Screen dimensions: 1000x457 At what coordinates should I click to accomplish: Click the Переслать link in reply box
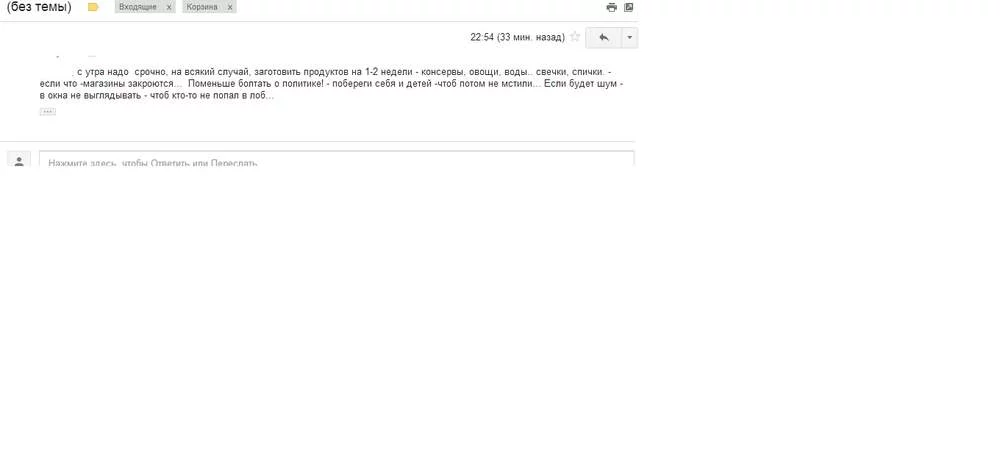point(233,163)
